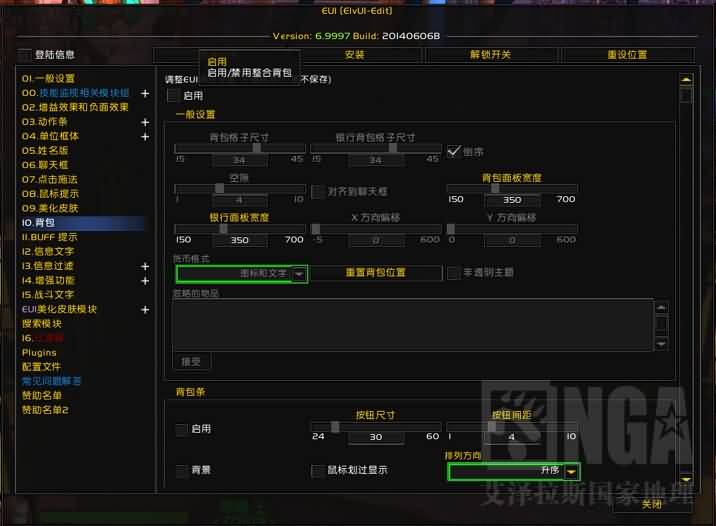Viewport: 716px width, 526px height.
Task: Select 02.增益效果和负面效果 in the sidebar
Action: coord(75,107)
